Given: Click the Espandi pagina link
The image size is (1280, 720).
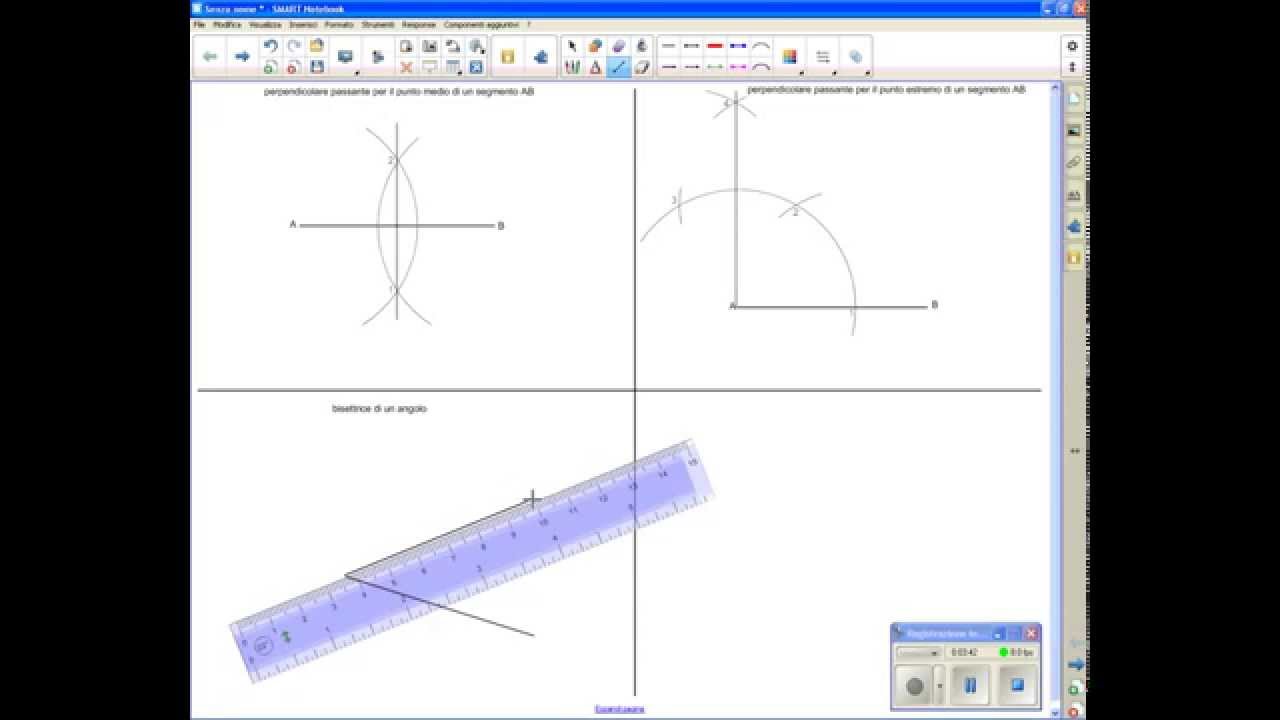Looking at the screenshot, I should pos(620,709).
